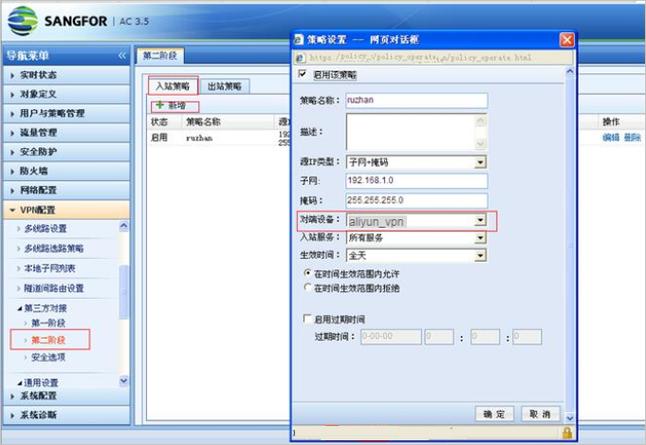Open the second phase item
This screenshot has height=445, width=646.
pyautogui.click(x=48, y=340)
